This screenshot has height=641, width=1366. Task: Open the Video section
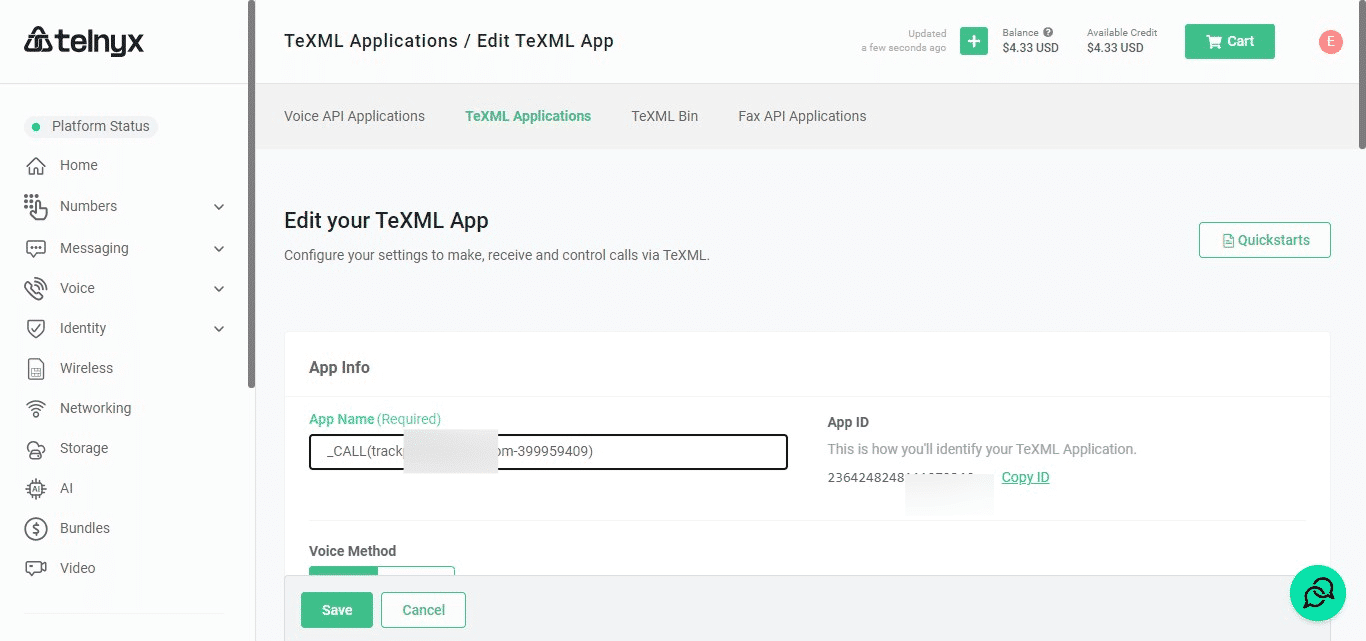coord(77,568)
